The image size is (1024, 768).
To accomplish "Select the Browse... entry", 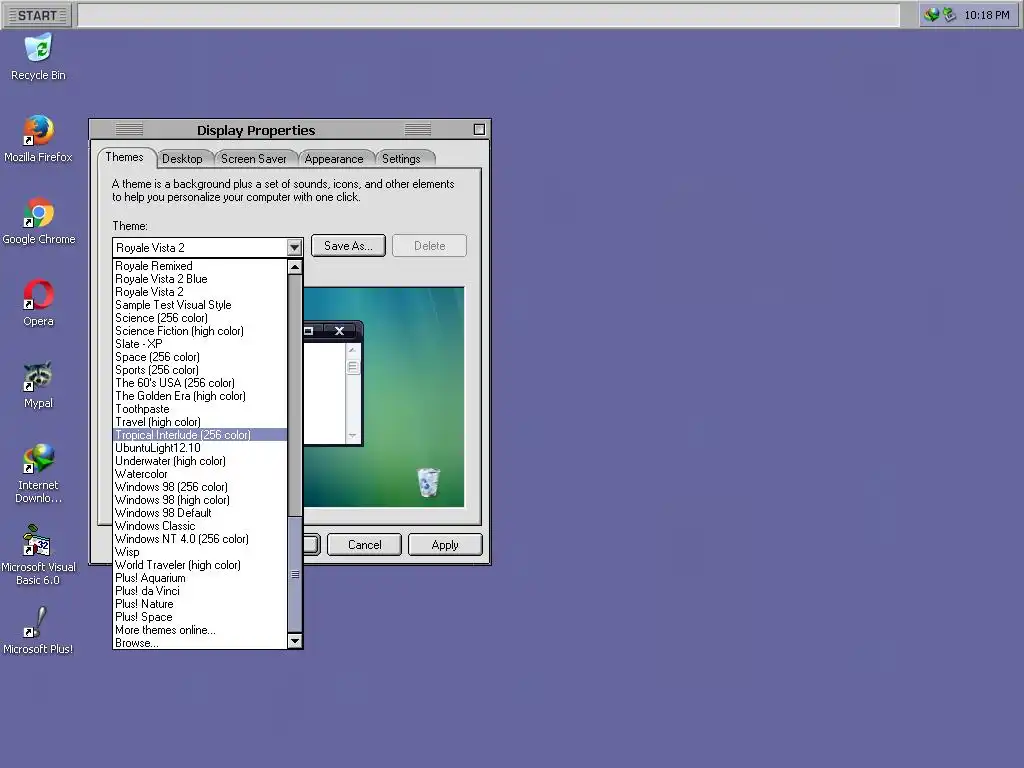I will click(x=200, y=643).
